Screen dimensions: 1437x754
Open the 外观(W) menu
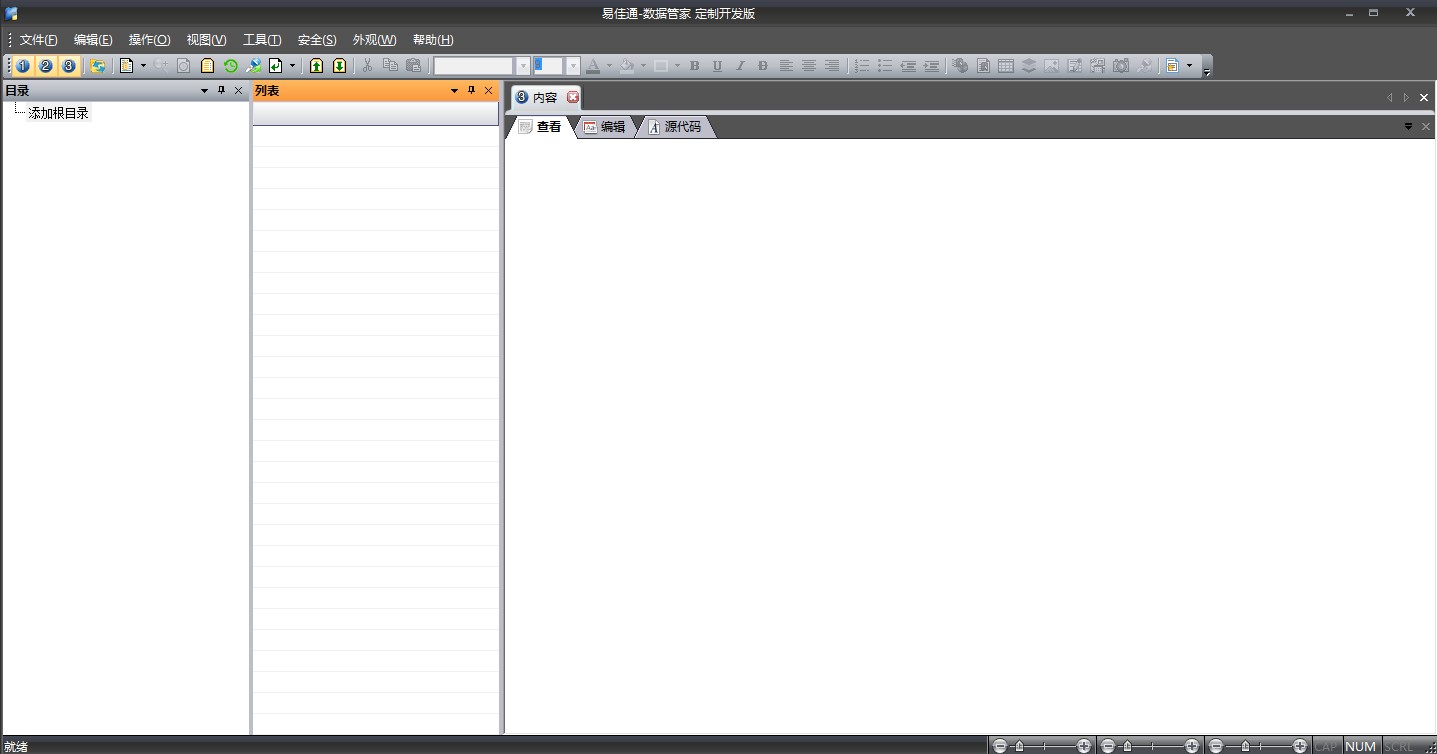tap(374, 40)
